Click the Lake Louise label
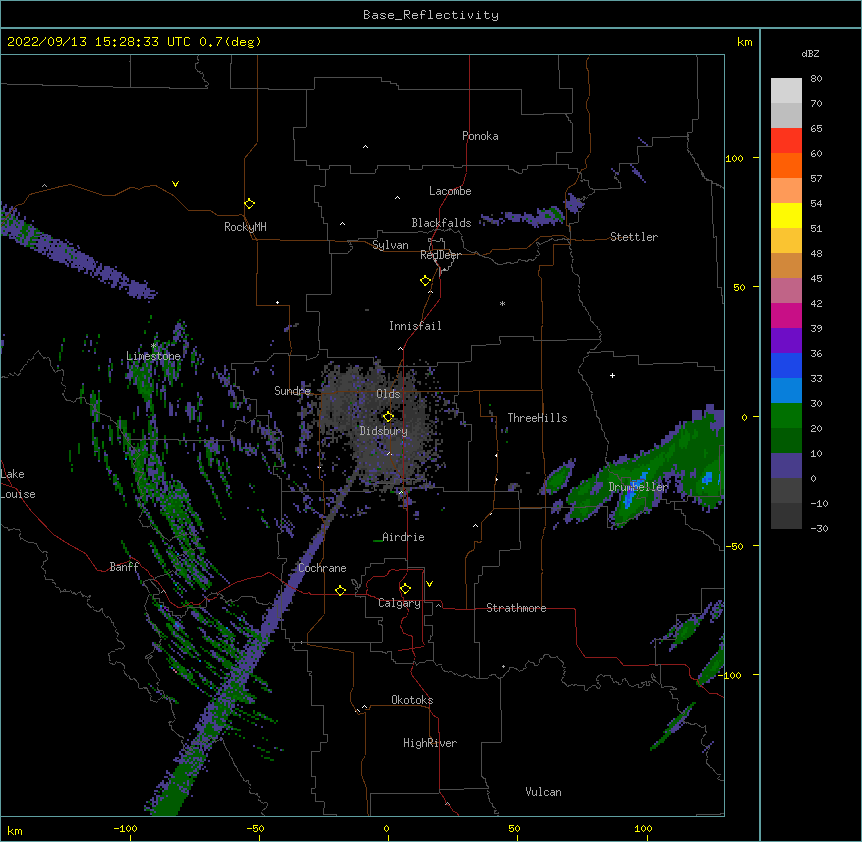The height and width of the screenshot is (842, 862). tap(18, 484)
